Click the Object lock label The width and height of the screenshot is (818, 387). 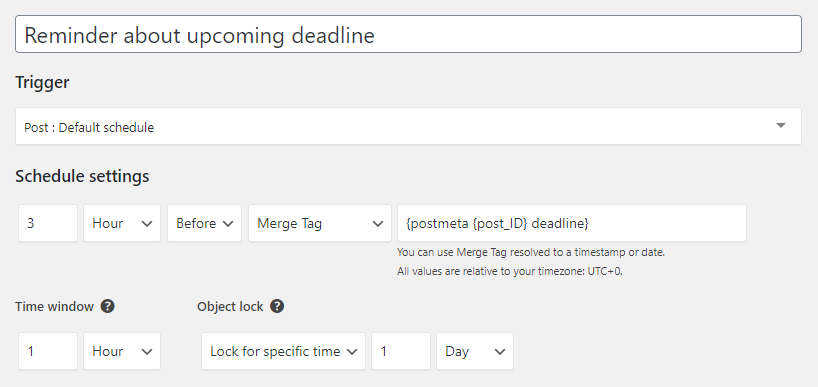[230, 306]
